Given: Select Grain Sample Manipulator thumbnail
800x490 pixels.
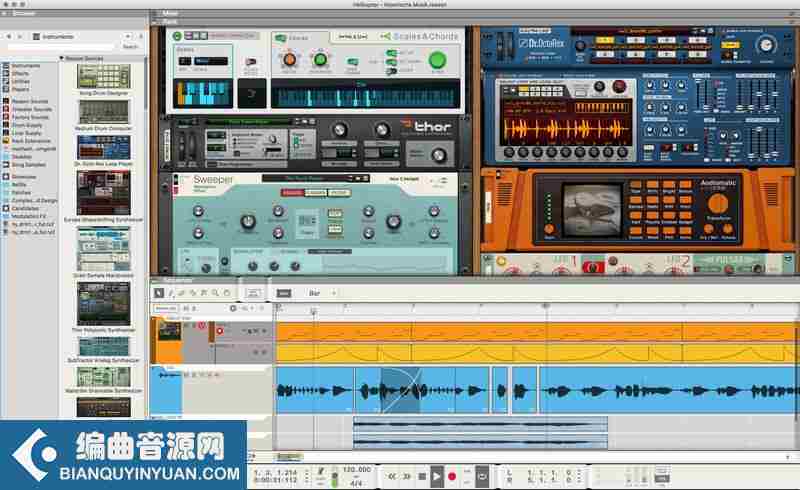Looking at the screenshot, I should 104,249.
